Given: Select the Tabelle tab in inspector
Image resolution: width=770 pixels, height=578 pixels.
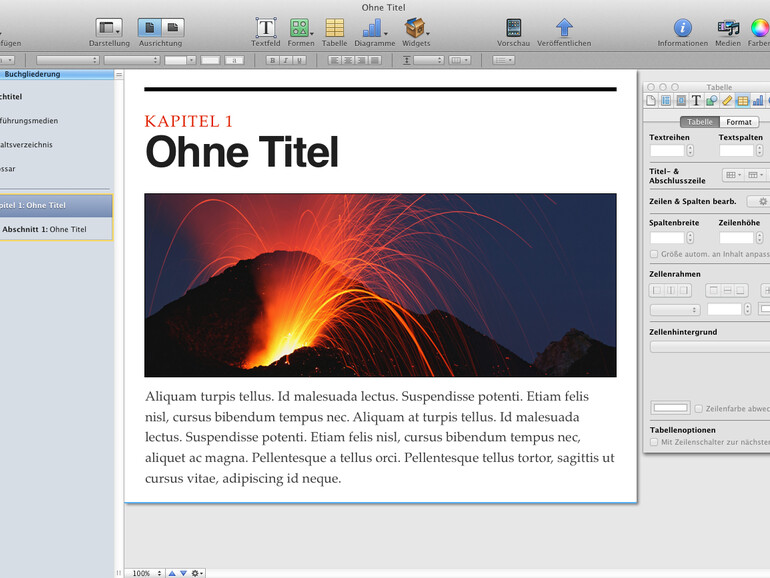Looking at the screenshot, I should point(700,122).
